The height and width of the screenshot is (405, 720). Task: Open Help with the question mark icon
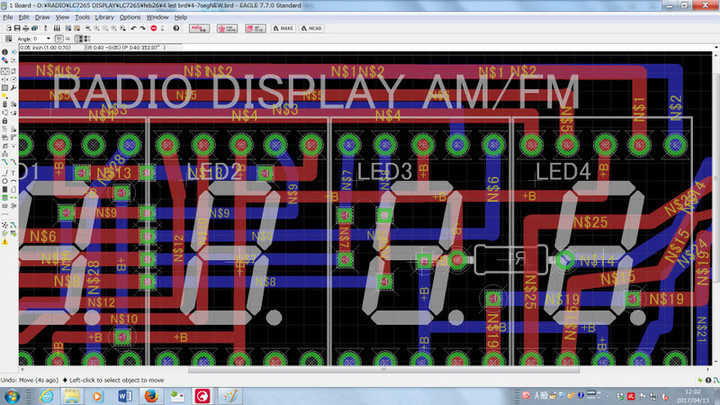pyautogui.click(x=178, y=29)
